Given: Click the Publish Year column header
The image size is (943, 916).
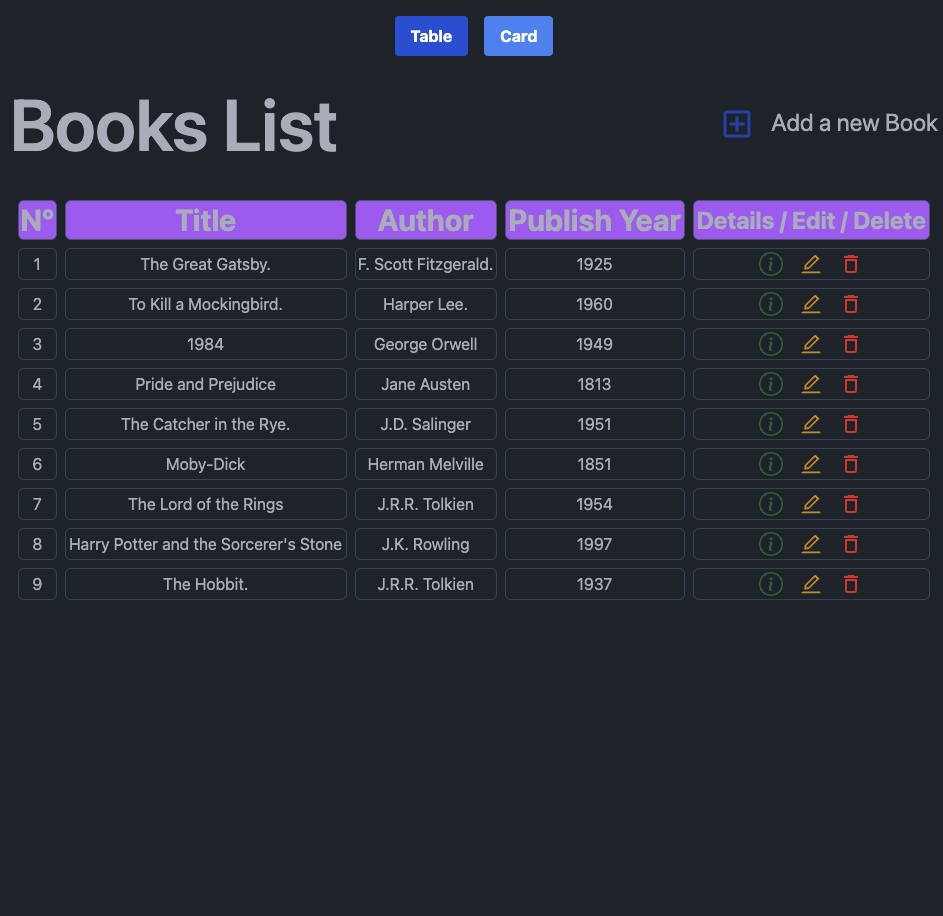Looking at the screenshot, I should 595,220.
